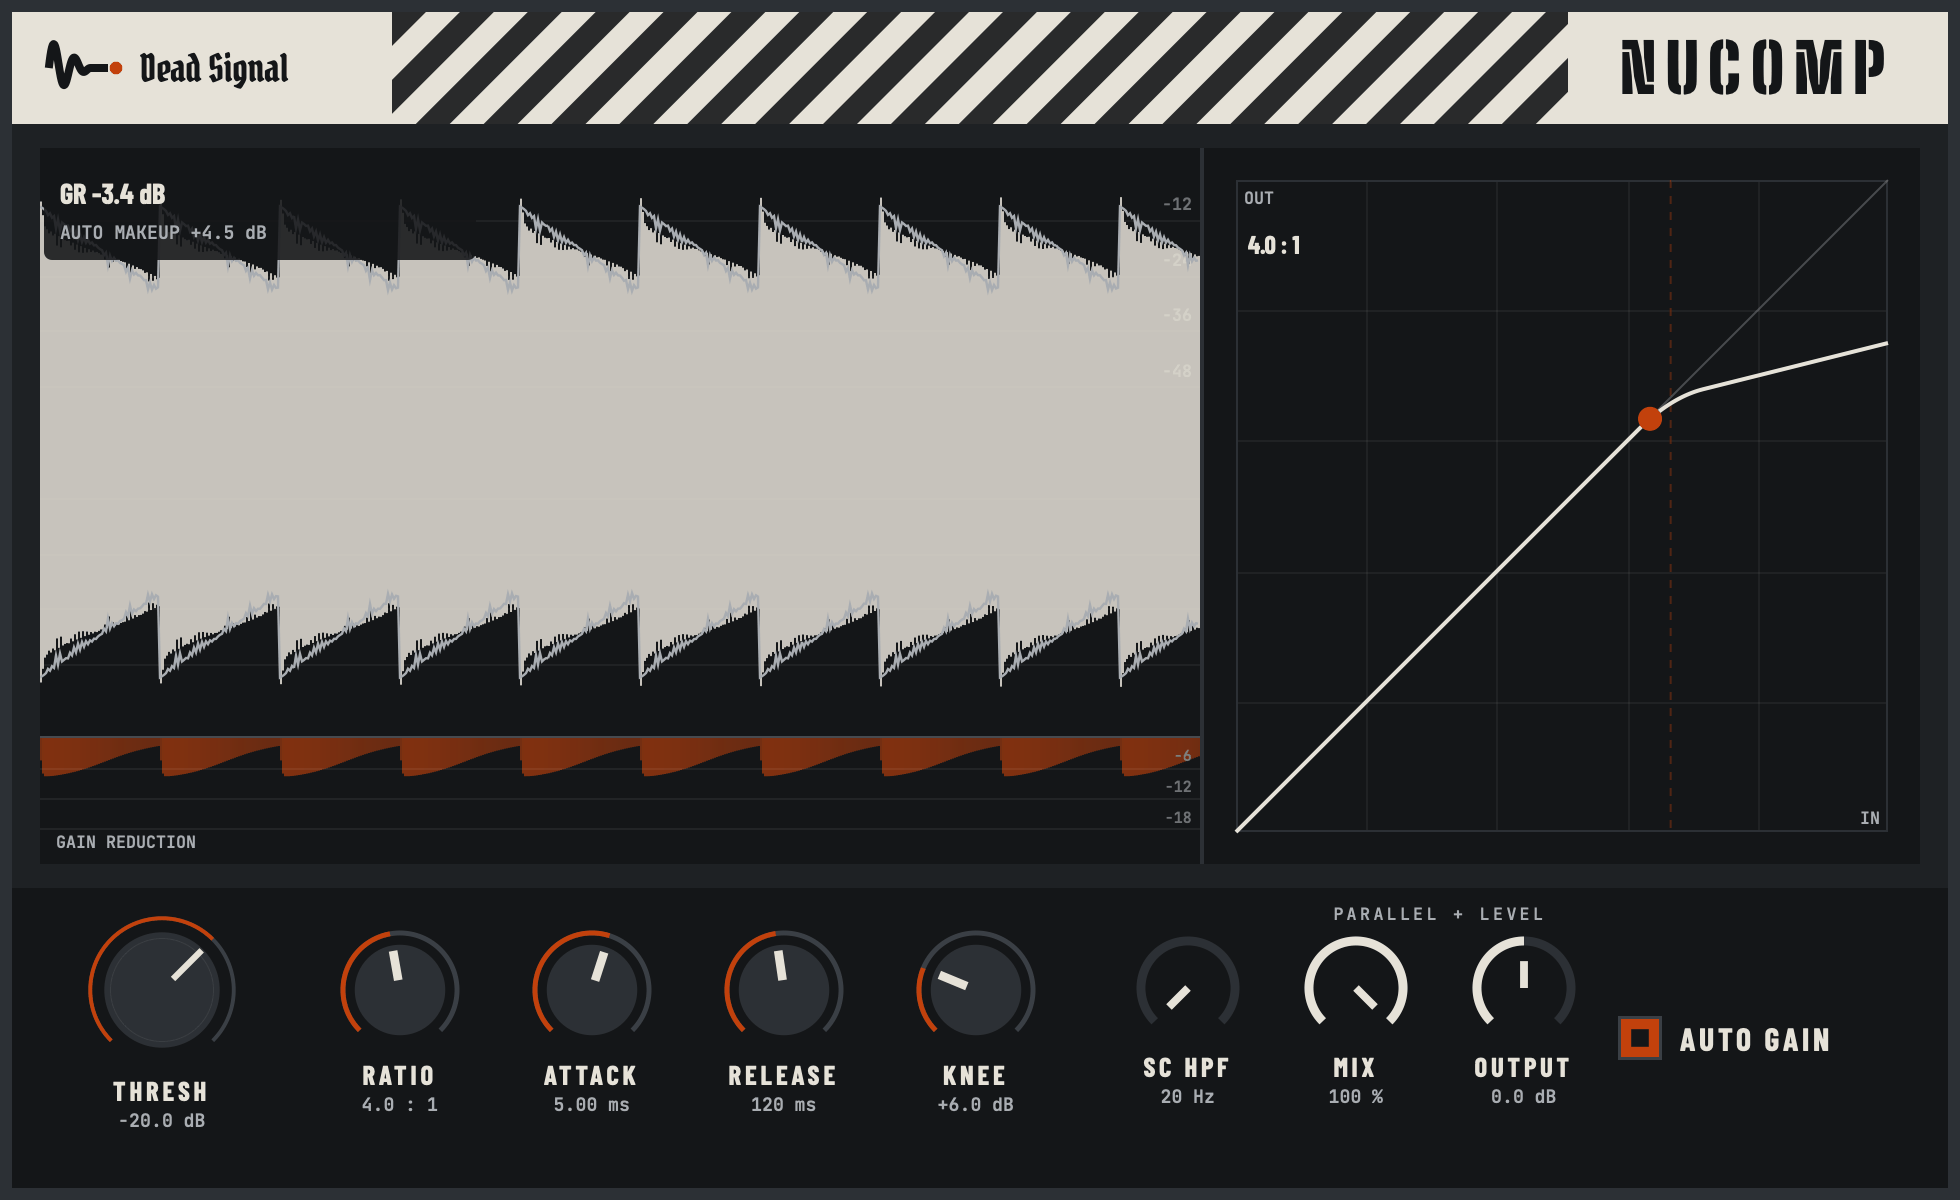Click the Dead Signal brand name
1960x1200 pixels.
214,68
